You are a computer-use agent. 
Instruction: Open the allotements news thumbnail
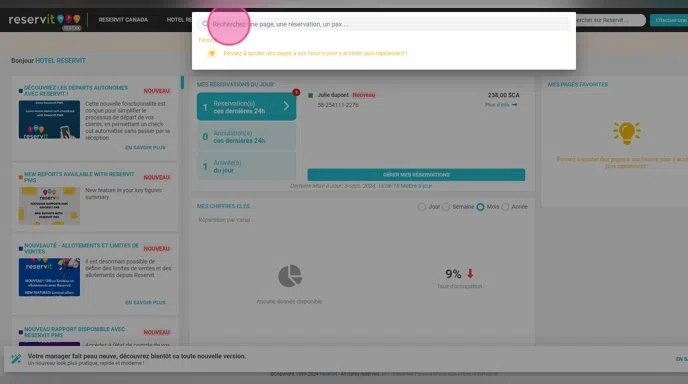point(49,277)
